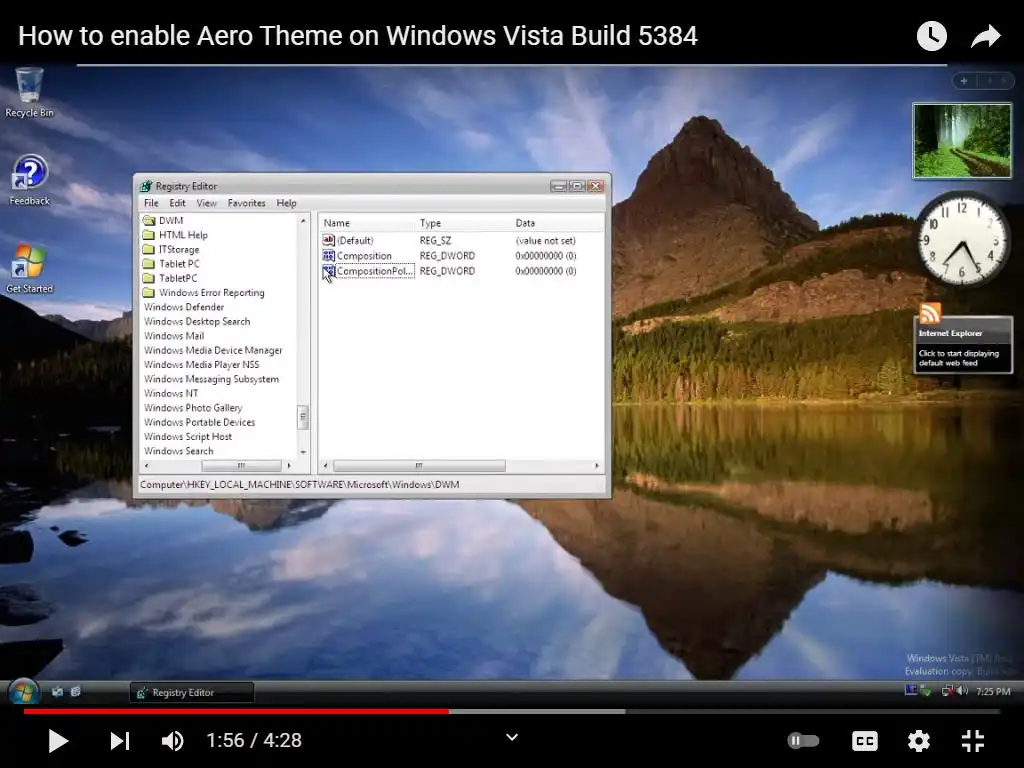
Task: Select the Windows Photo Gallery key
Action: (x=193, y=408)
